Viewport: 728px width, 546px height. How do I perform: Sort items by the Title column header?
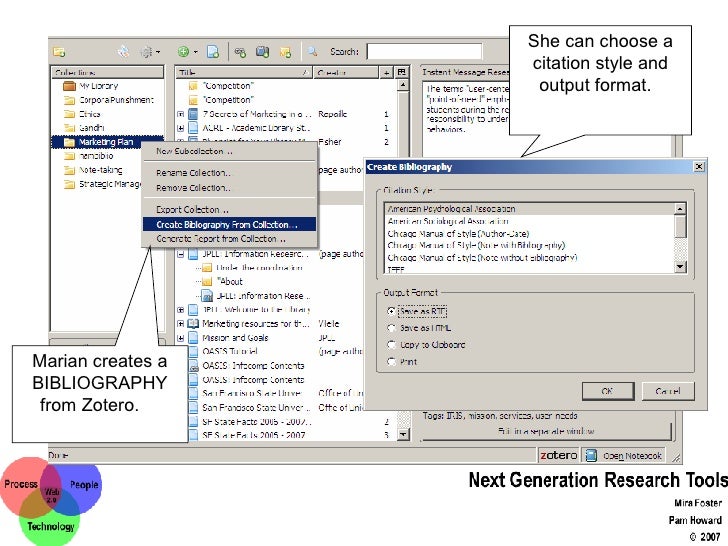pos(243,72)
